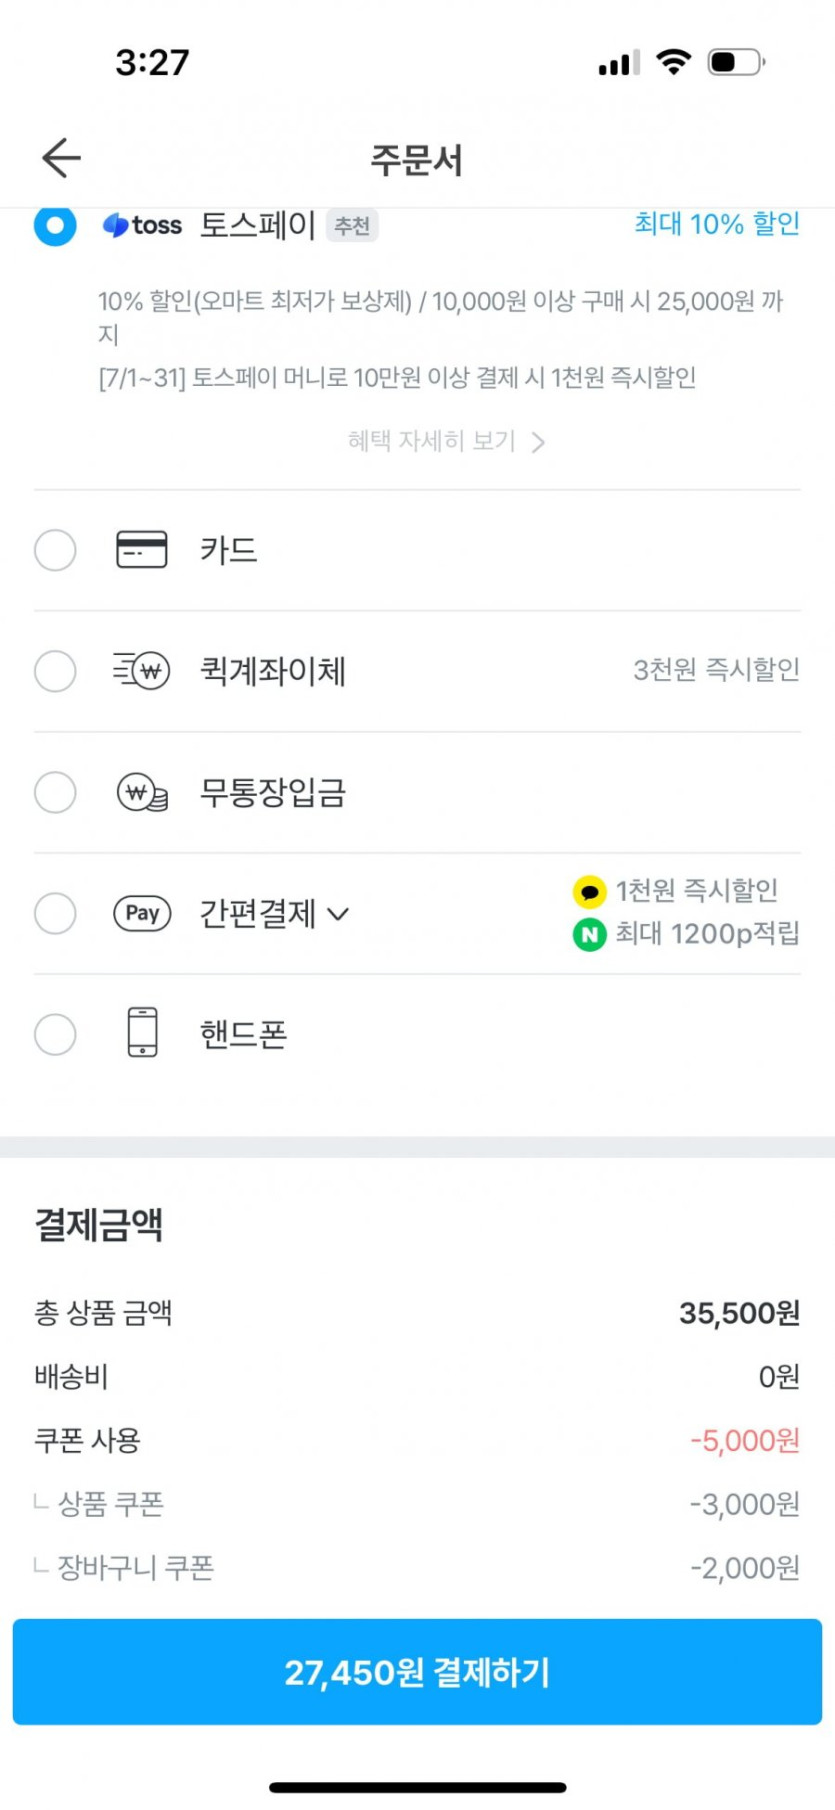835x1810 pixels.
Task: Select the 카드 radio button
Action: point(55,550)
